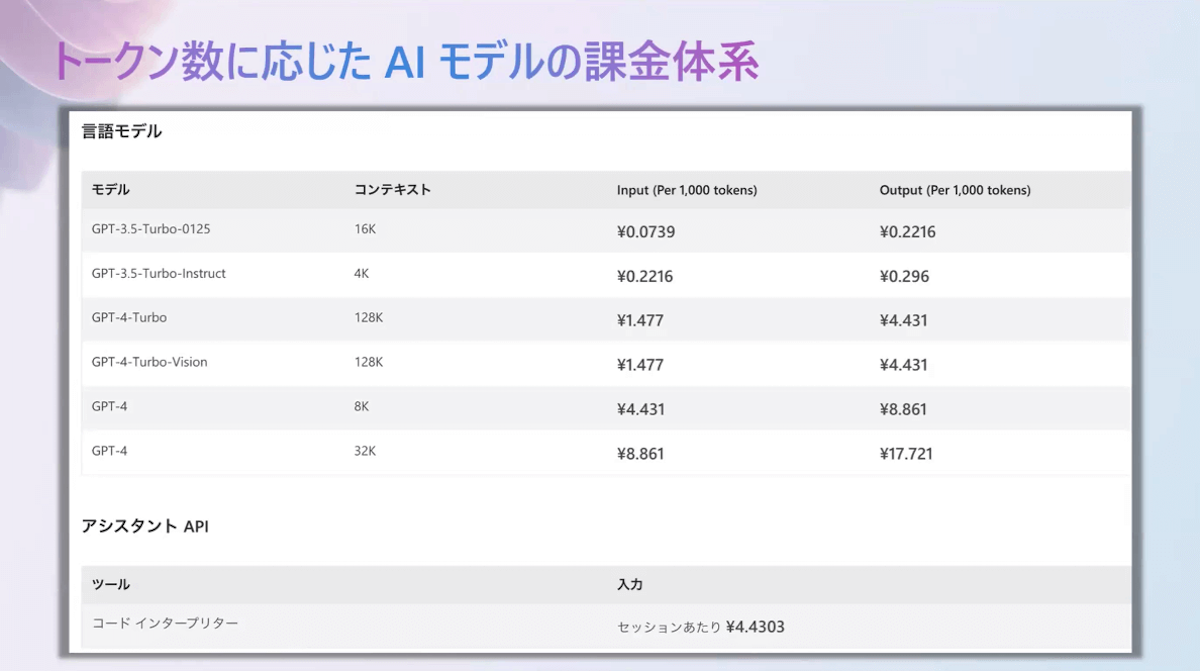1200x671 pixels.
Task: Click the モデル column header
Action: (111, 190)
